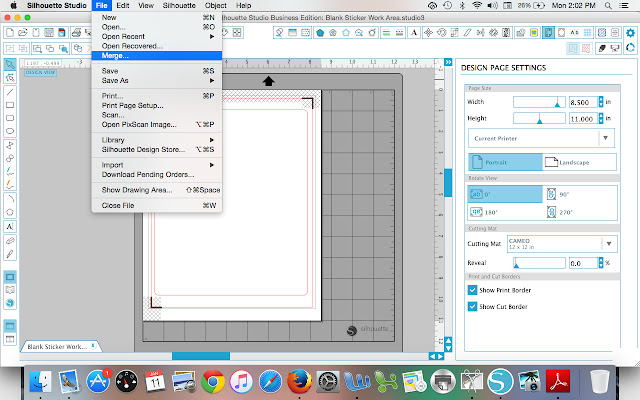640x400 pixels.
Task: Click the Width 8.500 input field
Action: [x=583, y=102]
